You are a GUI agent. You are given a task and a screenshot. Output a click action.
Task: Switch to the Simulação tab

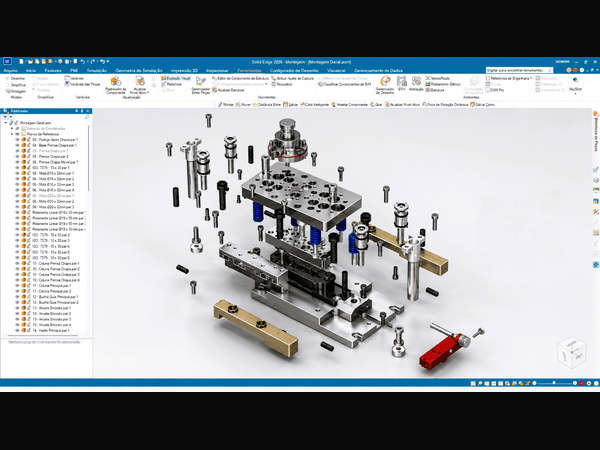pos(97,70)
